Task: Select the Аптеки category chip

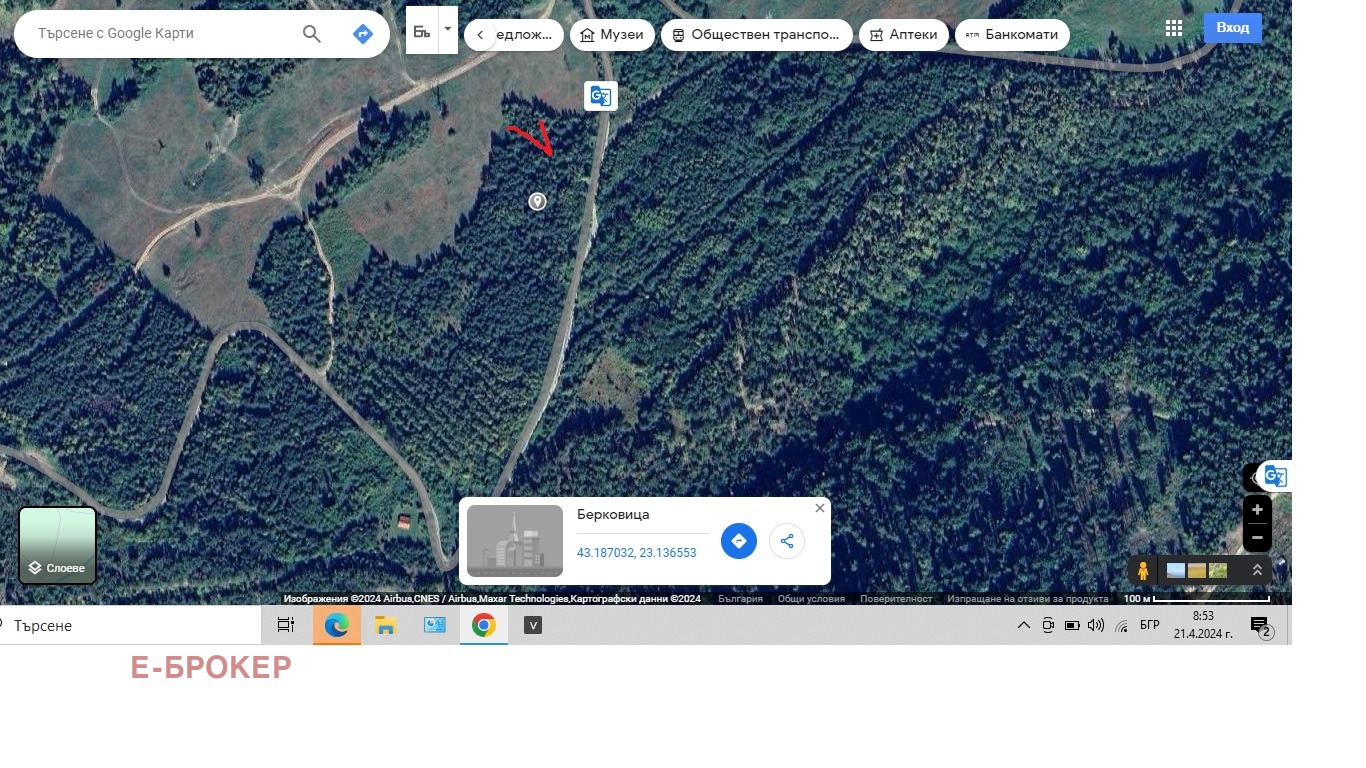Action: tap(904, 35)
